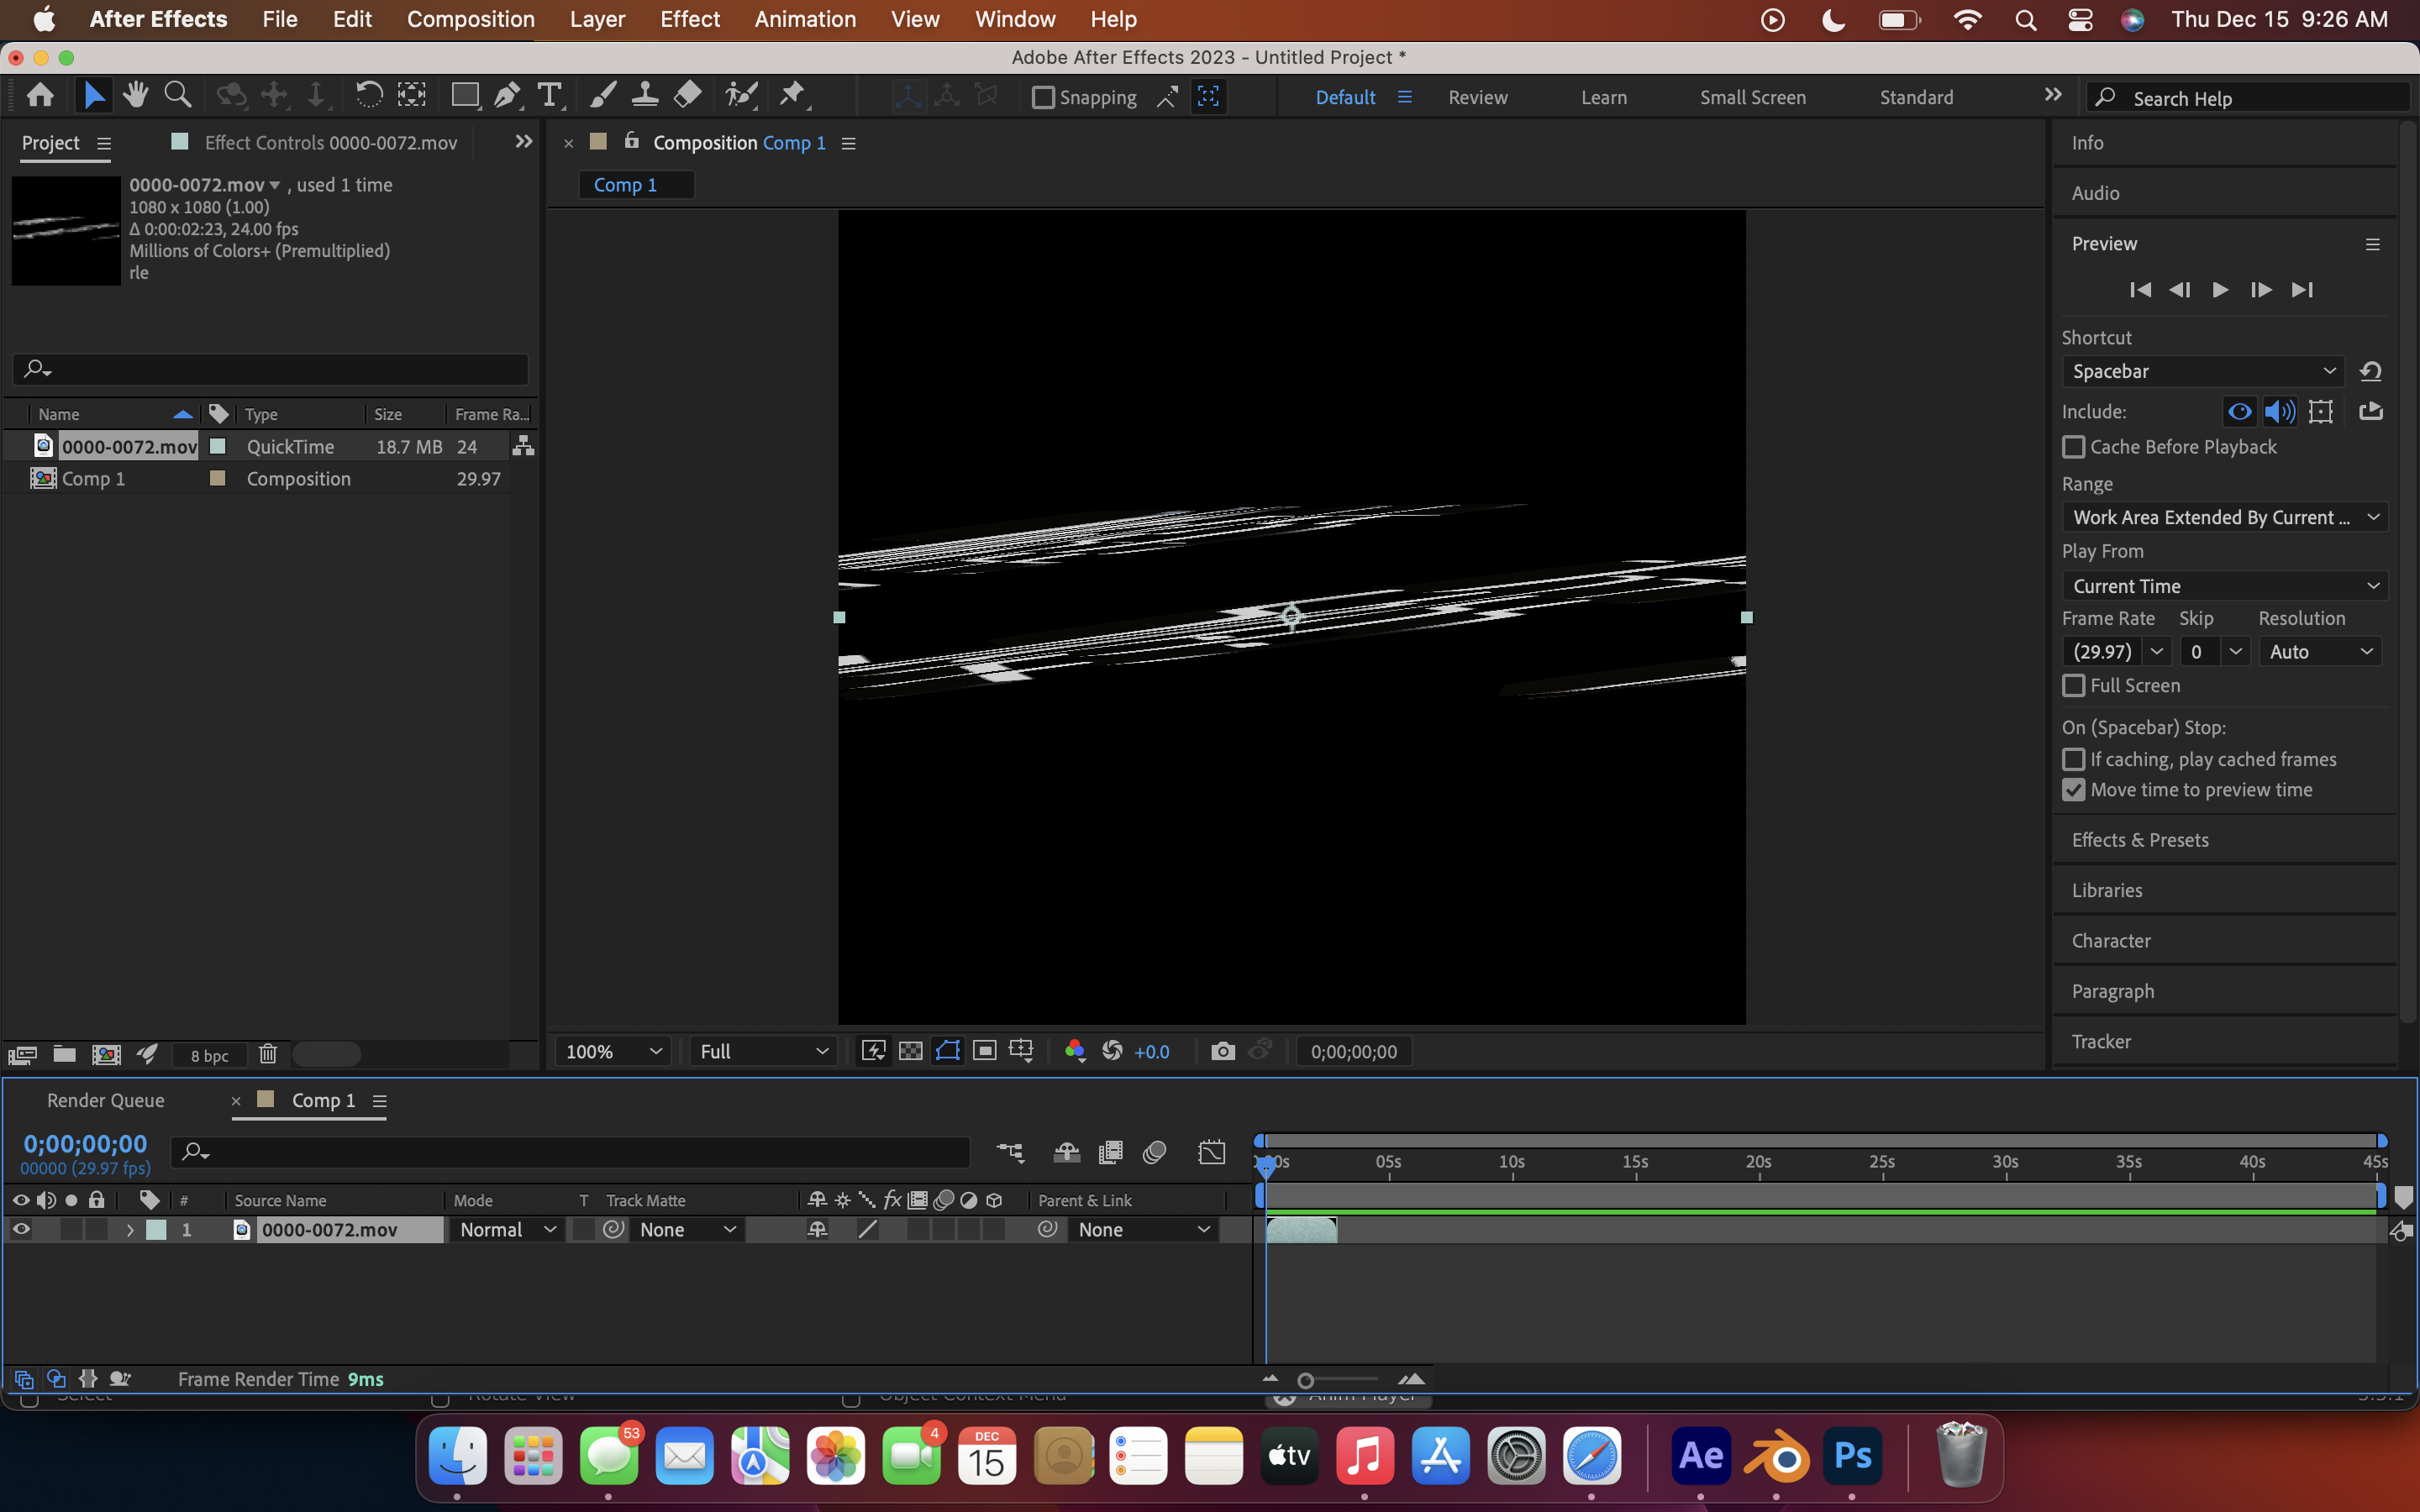Open the Play From dropdown

point(2224,585)
